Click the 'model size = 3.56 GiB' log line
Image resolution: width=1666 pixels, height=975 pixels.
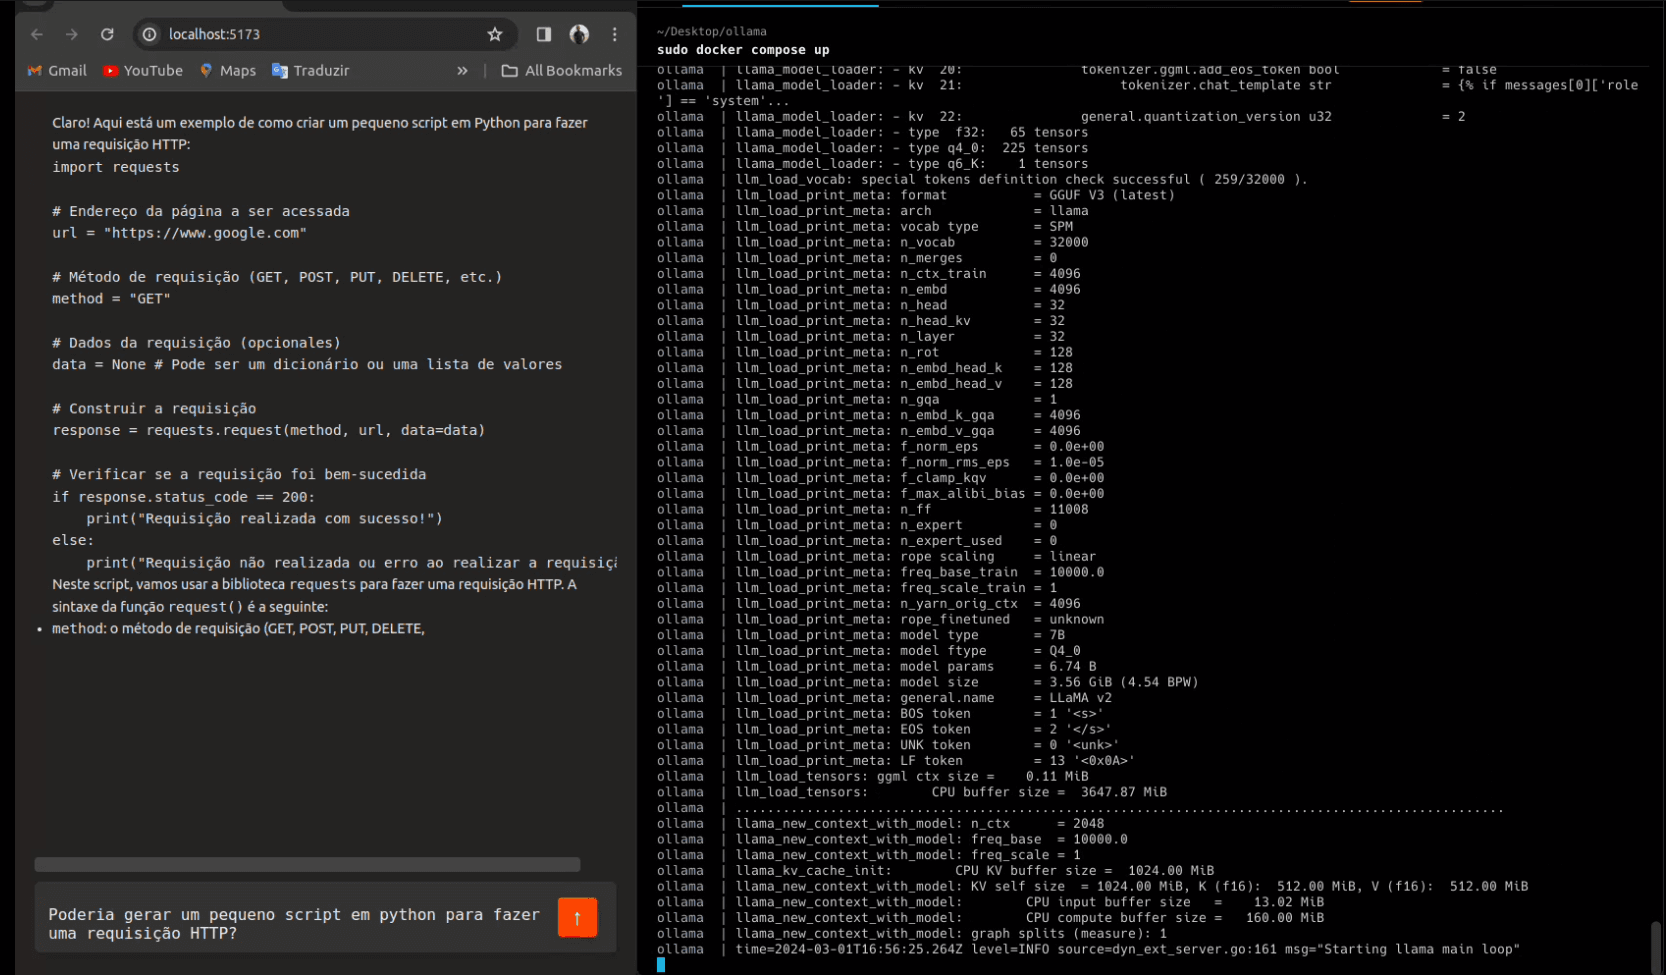[x=927, y=682]
